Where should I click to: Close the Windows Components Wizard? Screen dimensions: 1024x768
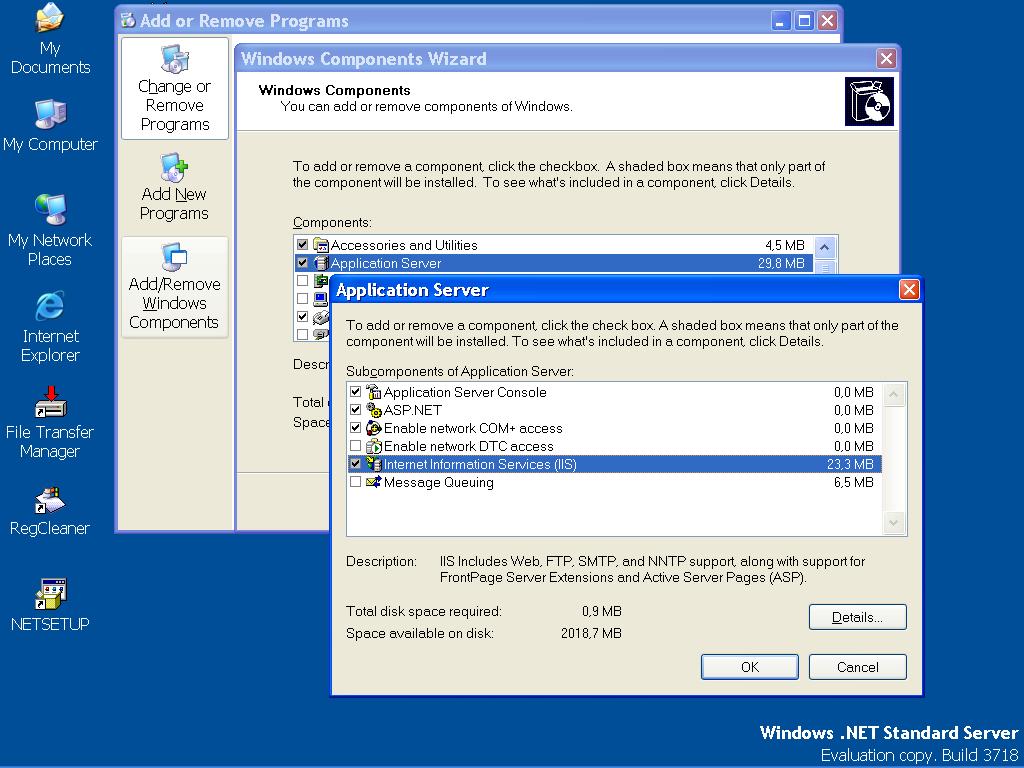(x=886, y=59)
